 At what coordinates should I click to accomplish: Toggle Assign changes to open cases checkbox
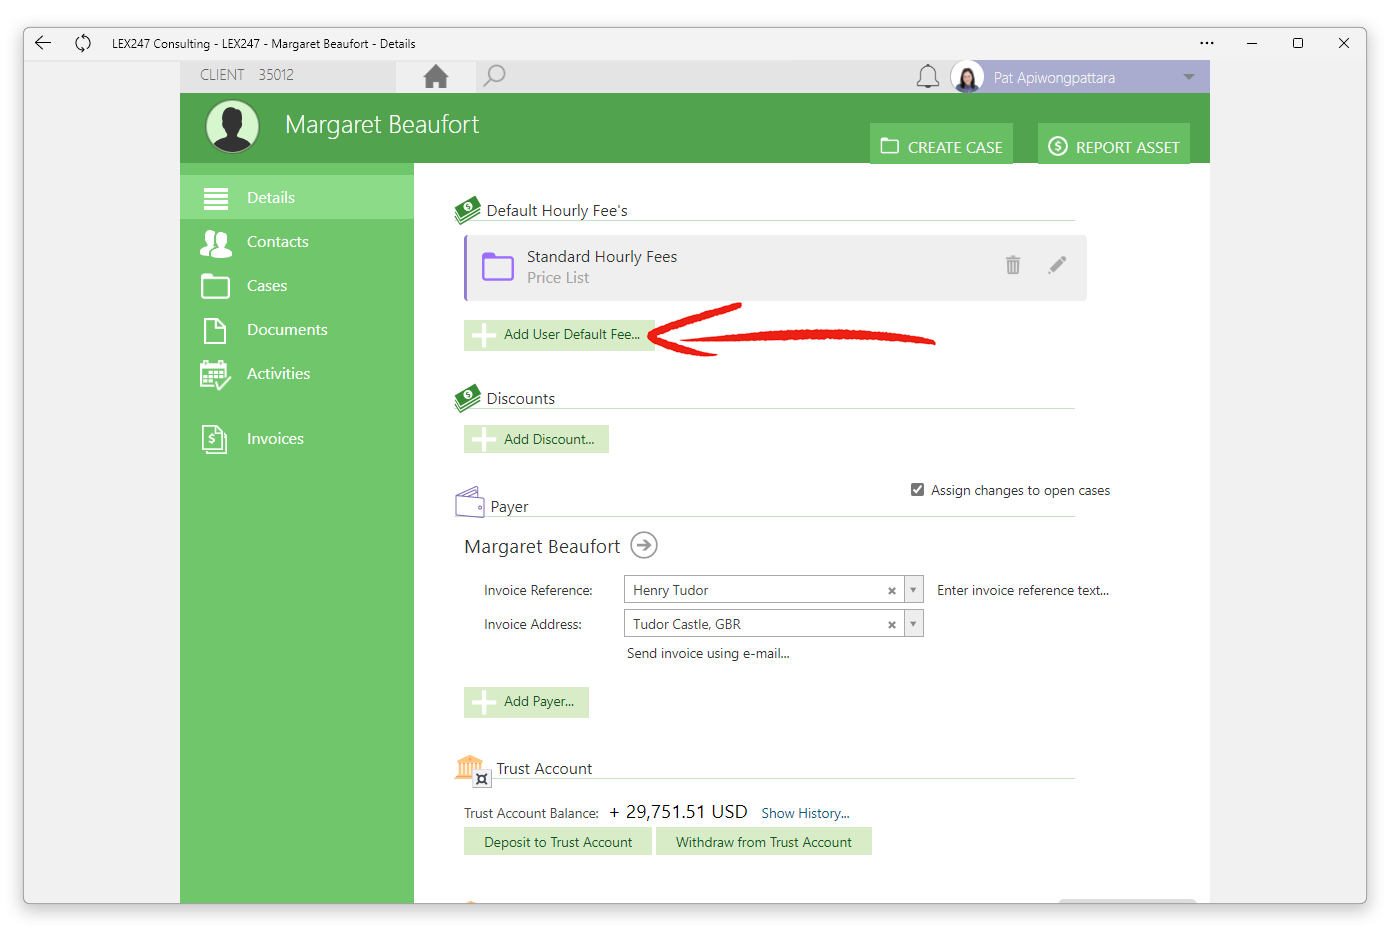point(917,490)
